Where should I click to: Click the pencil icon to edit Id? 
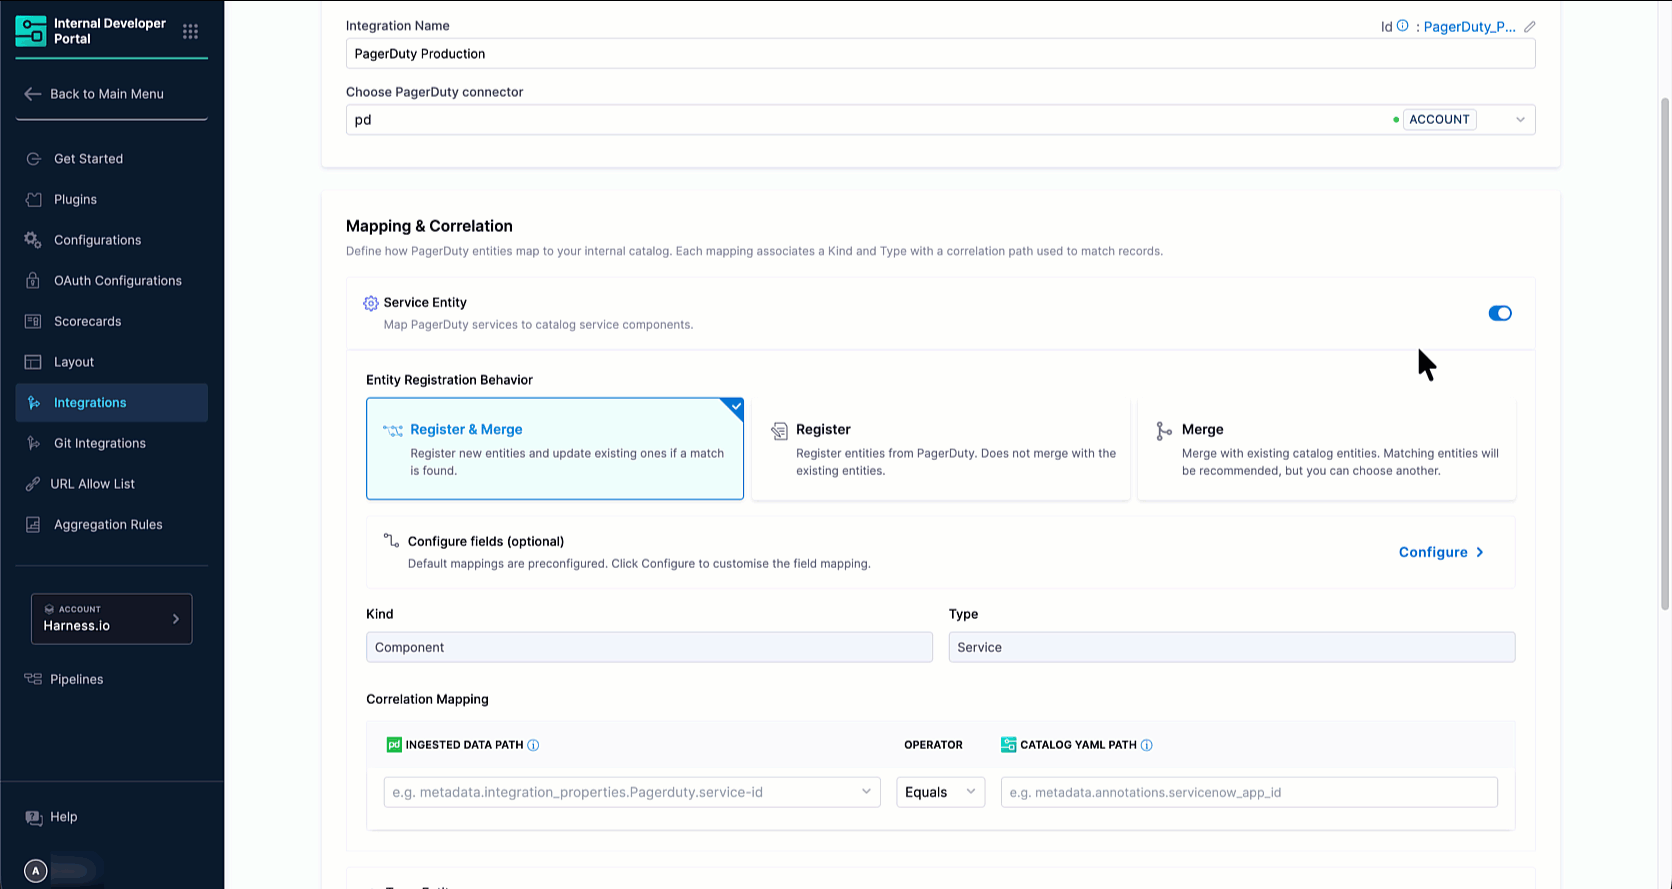coord(1529,27)
